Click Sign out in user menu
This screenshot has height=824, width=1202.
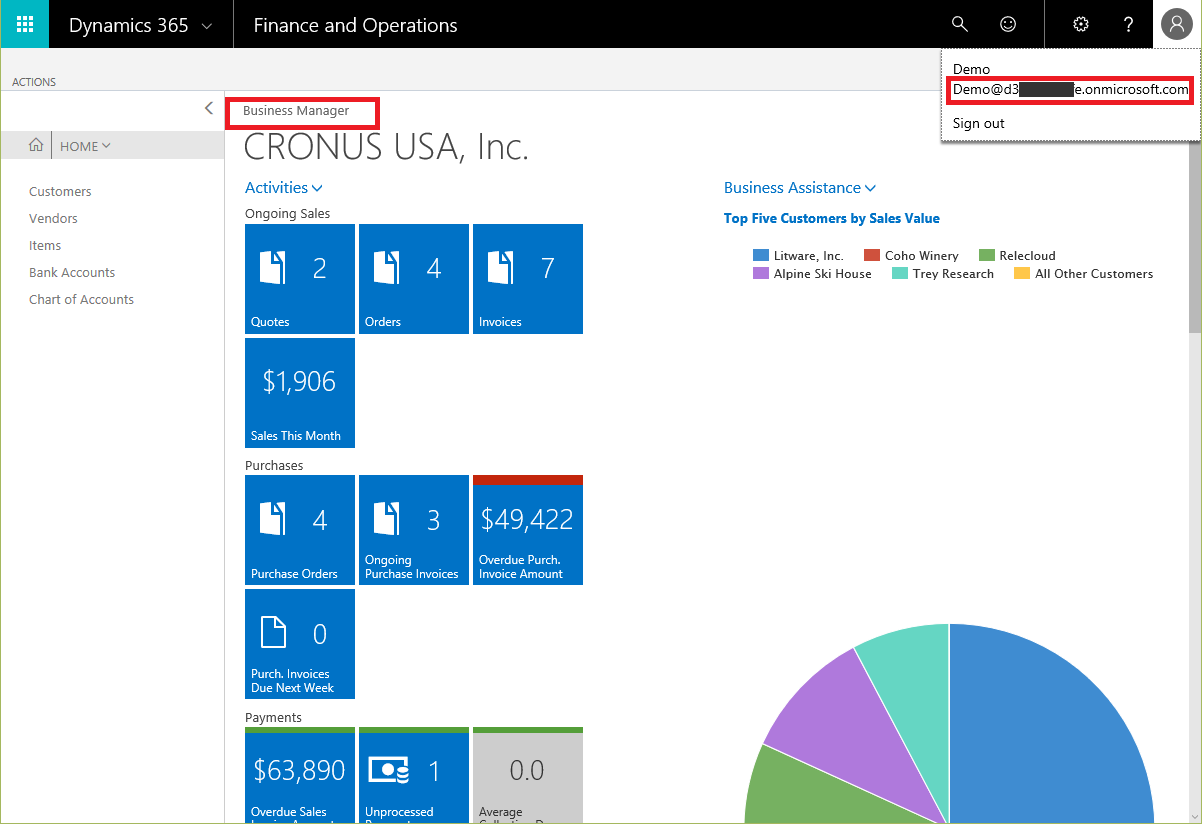point(979,123)
